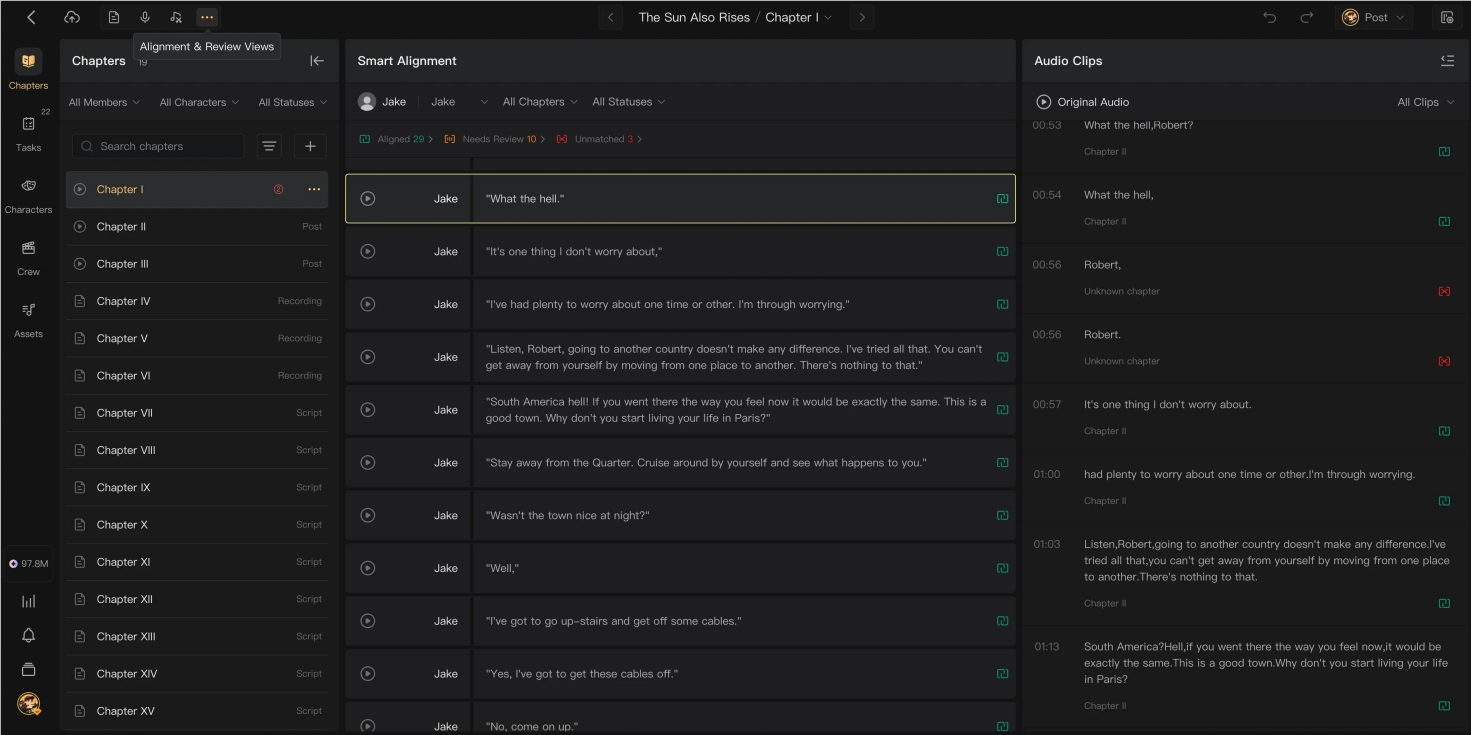Image resolution: width=1471 pixels, height=735 pixels.
Task: Open the three-dots Alignment & Review Views button
Action: click(207, 17)
